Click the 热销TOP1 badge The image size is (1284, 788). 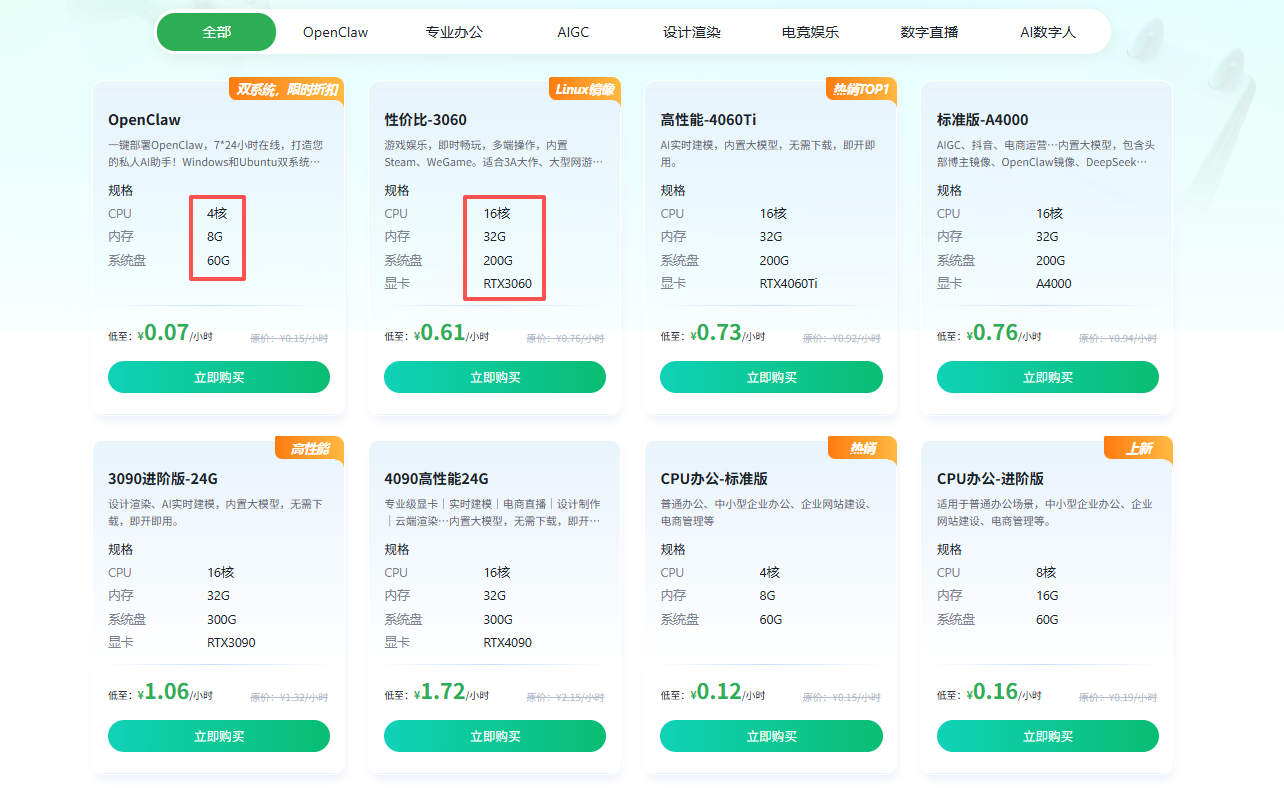click(861, 89)
